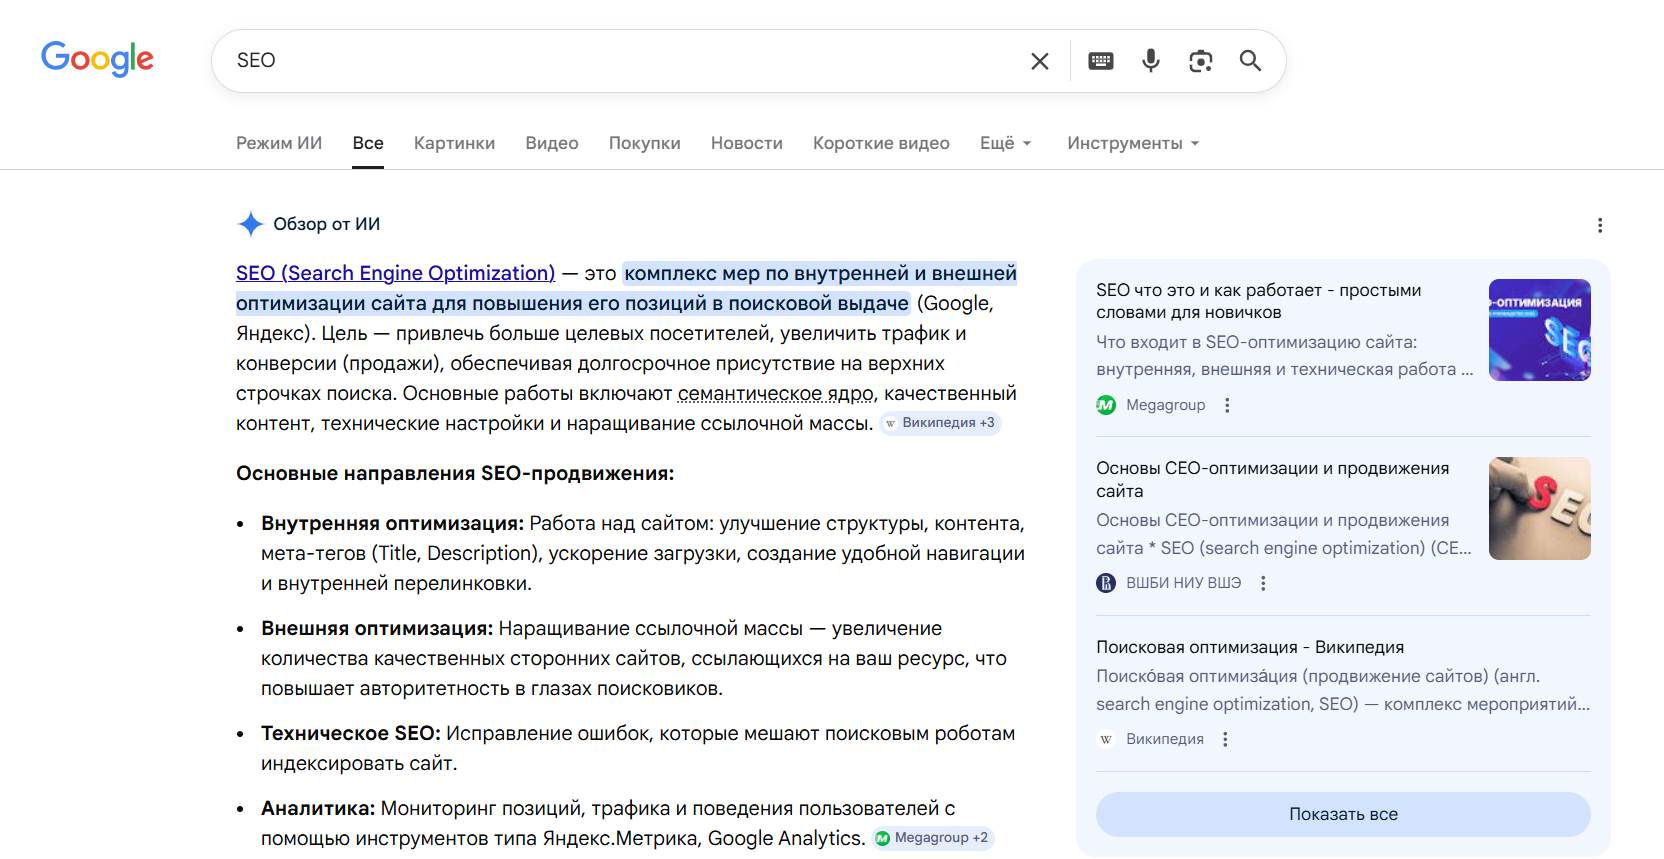This screenshot has width=1664, height=859.
Task: Click the Wikipedia favicon in source card
Action: pyautogui.click(x=1106, y=739)
